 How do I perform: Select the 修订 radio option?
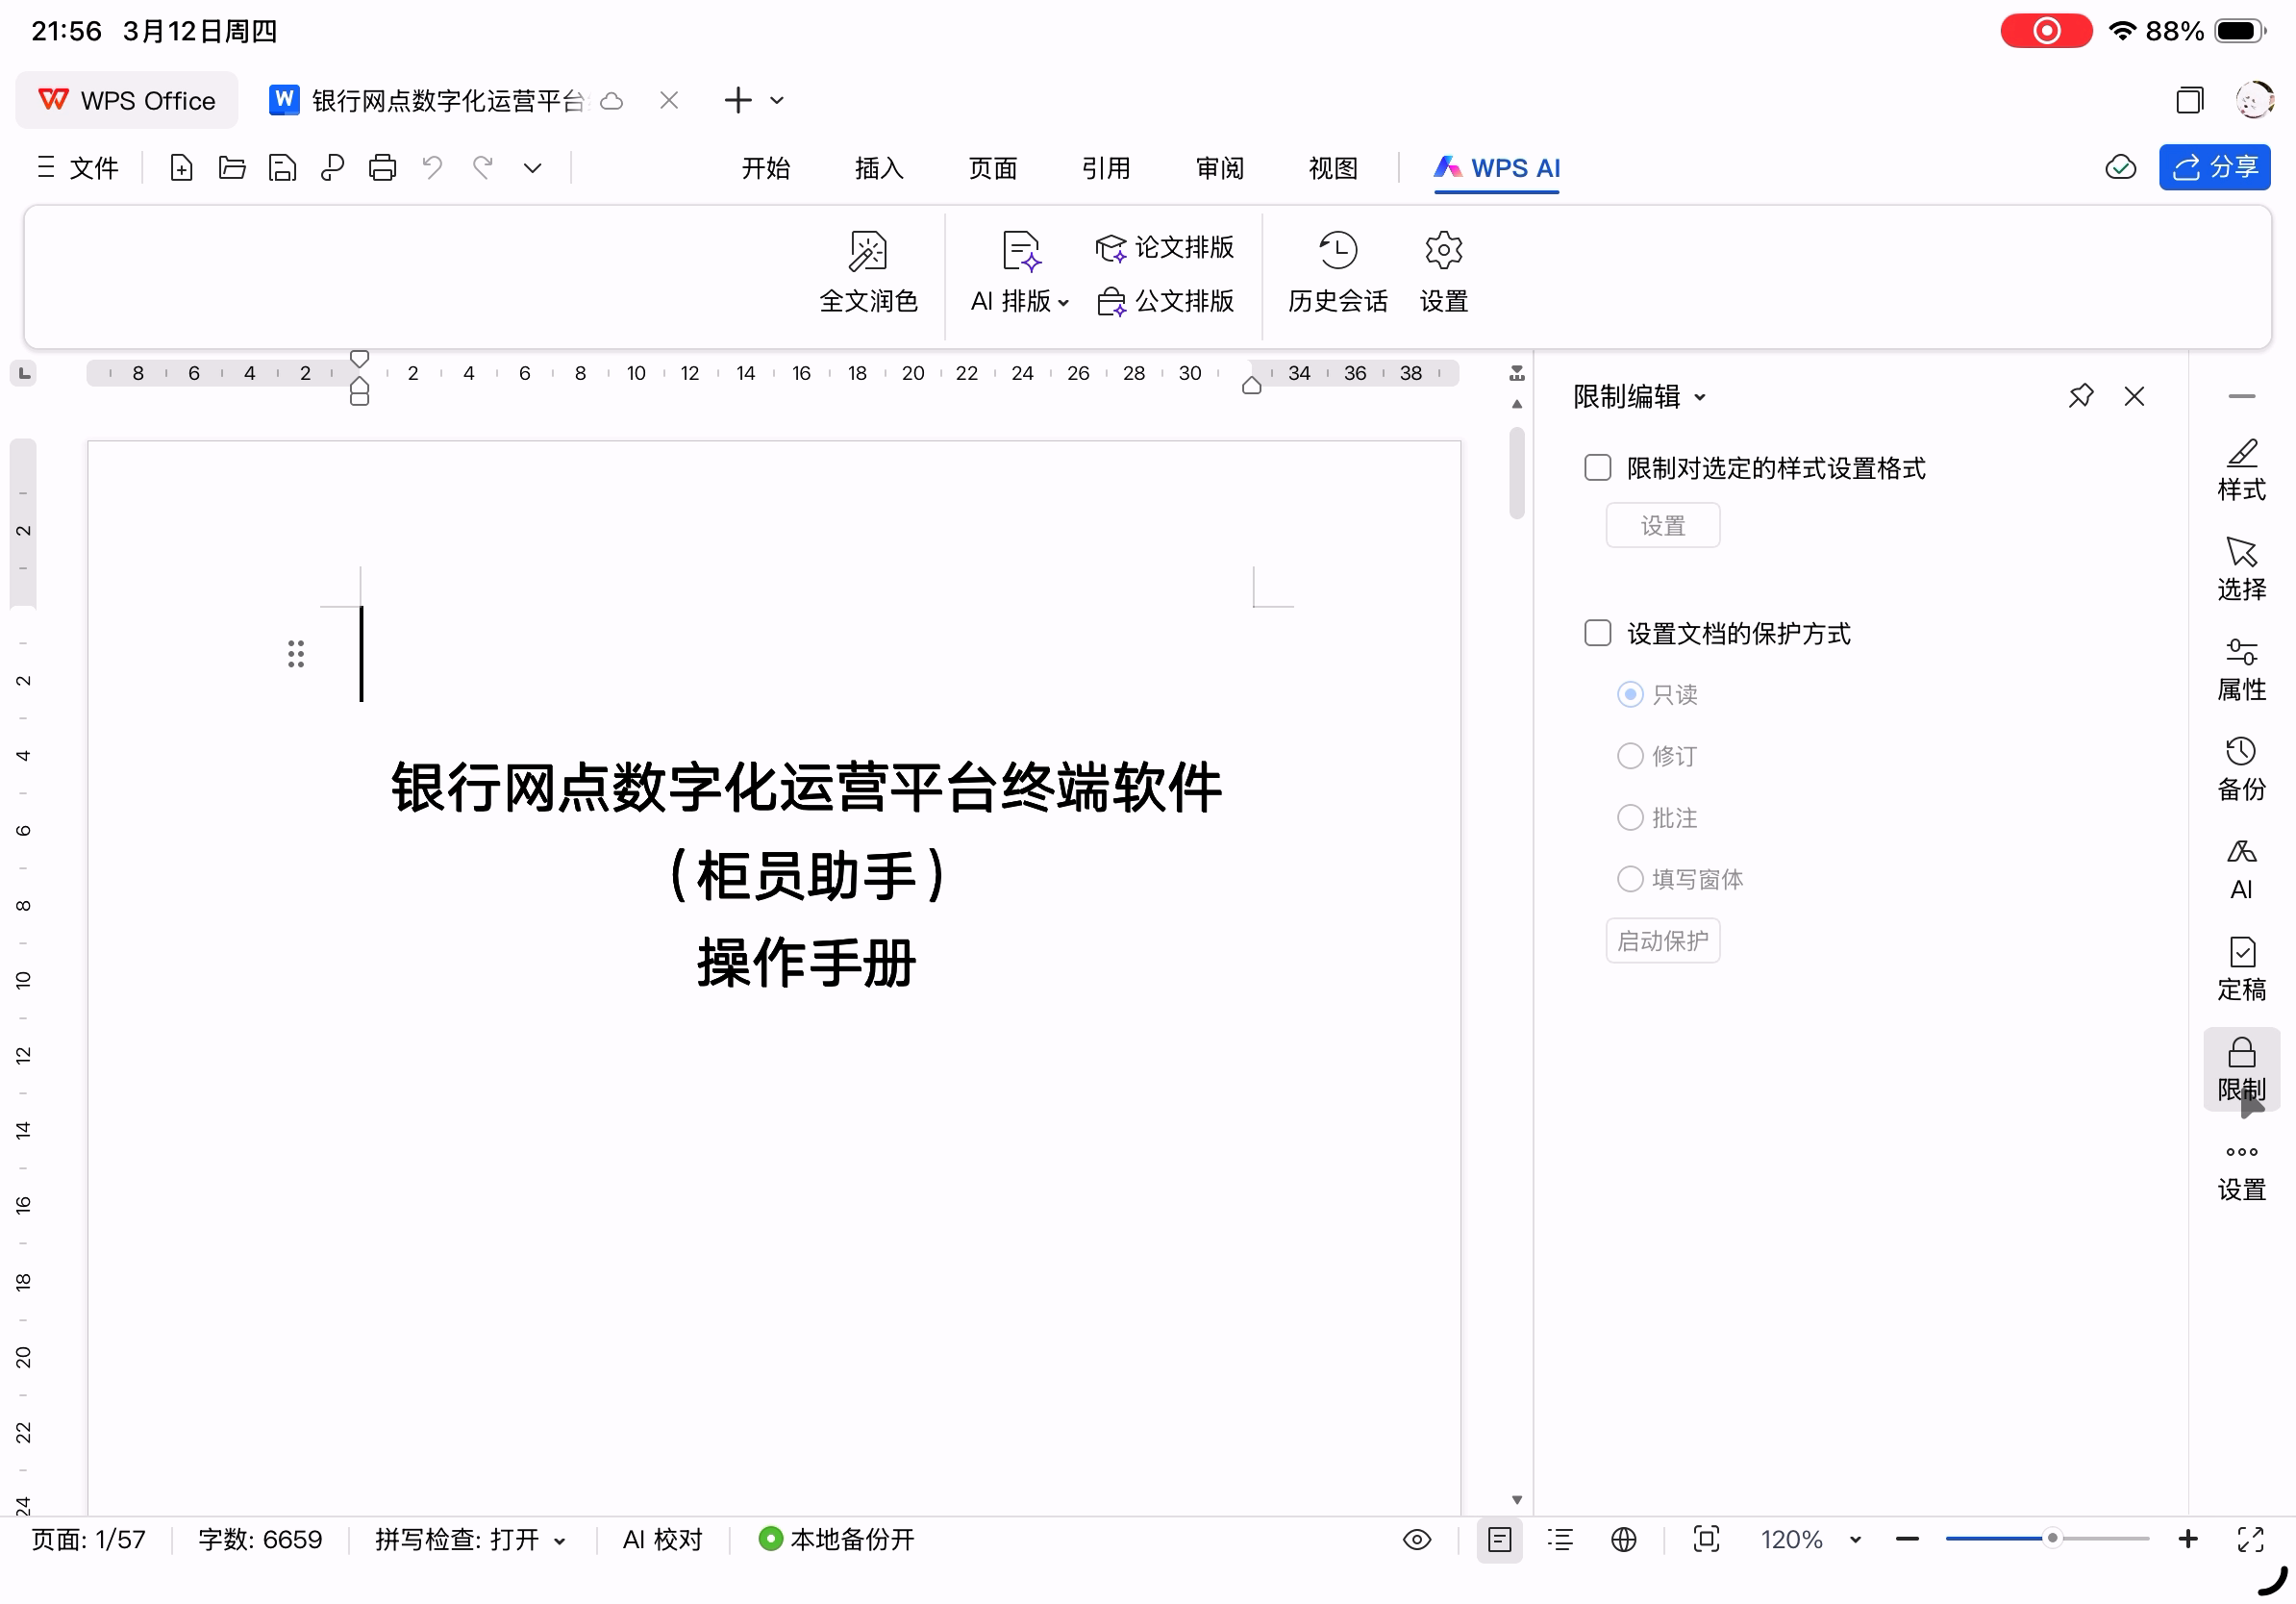[1629, 756]
